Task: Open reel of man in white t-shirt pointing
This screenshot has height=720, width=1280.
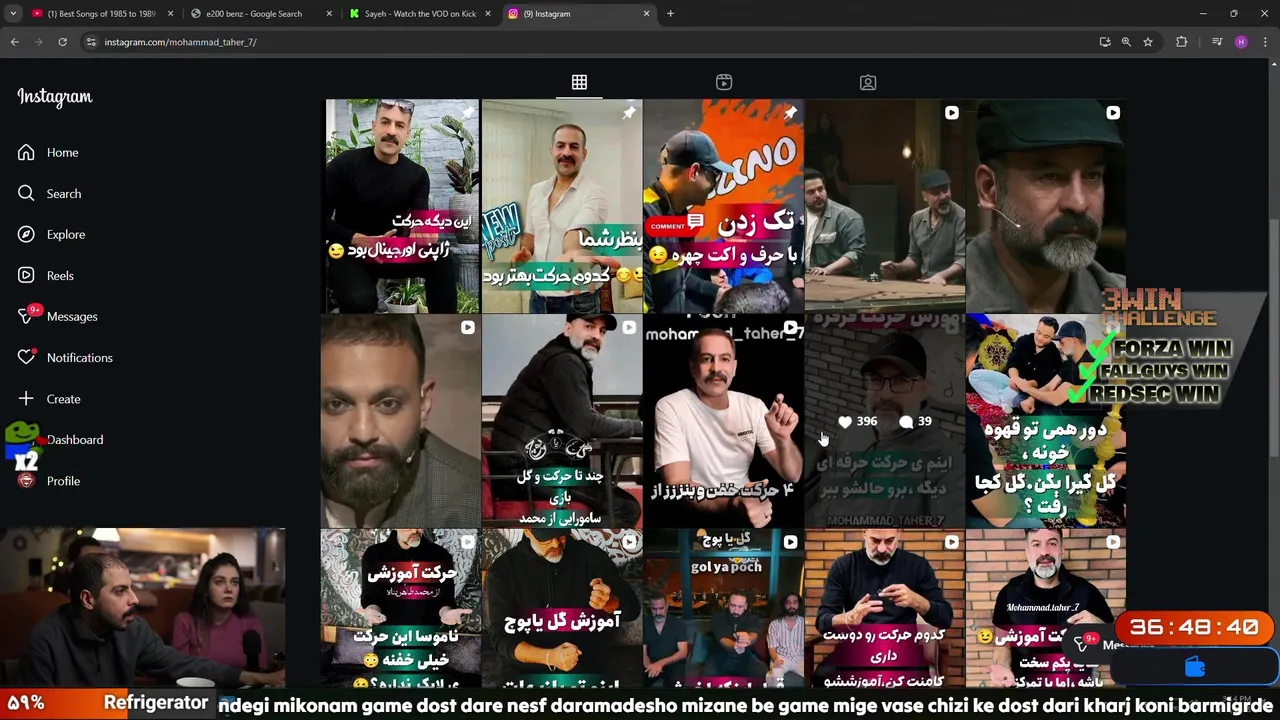Action: [x=723, y=421]
